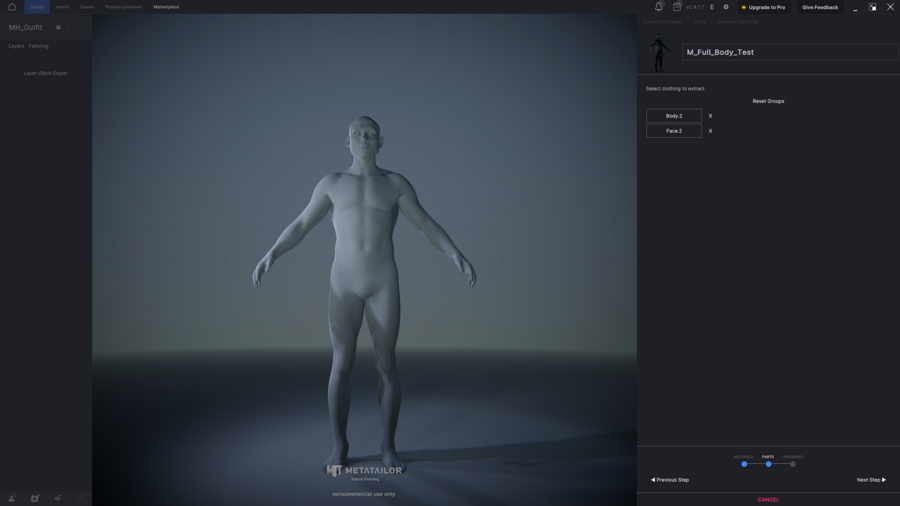Remove the Face.2 group with X
900x506 pixels.
710,131
